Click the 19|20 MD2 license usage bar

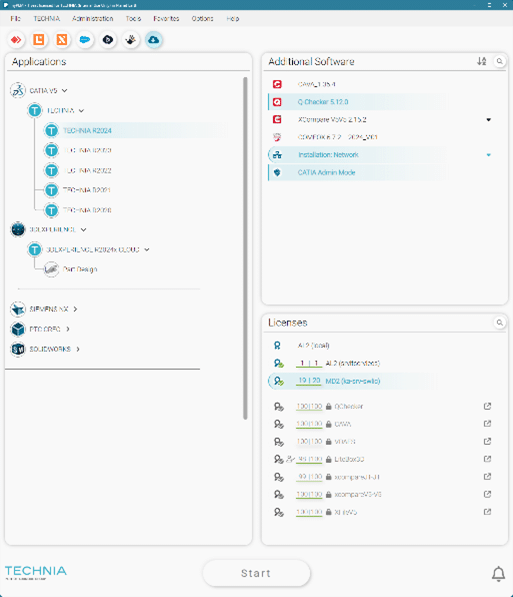tap(309, 381)
